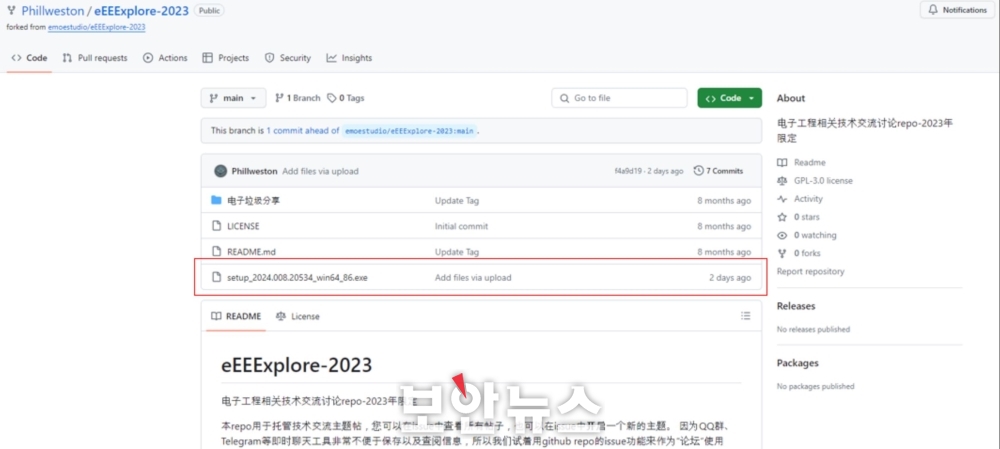Open the Readme link in About sidebar
Image resolution: width=1000 pixels, height=449 pixels.
pos(801,163)
